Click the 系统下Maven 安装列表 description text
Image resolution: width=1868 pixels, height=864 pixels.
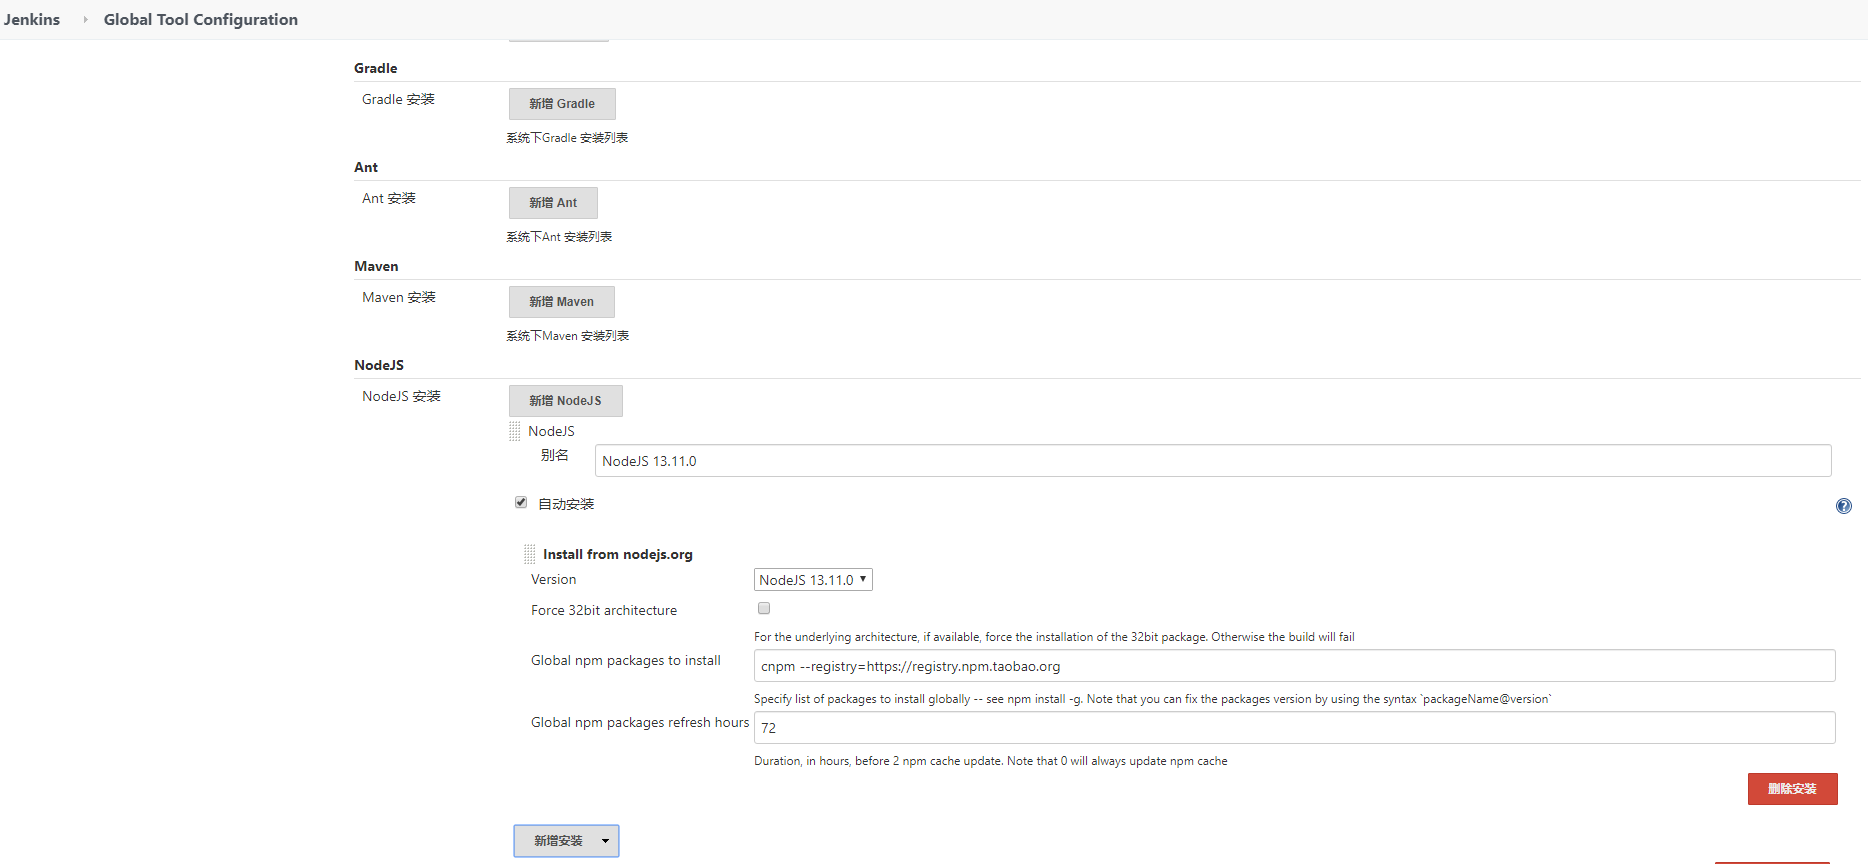(x=568, y=336)
